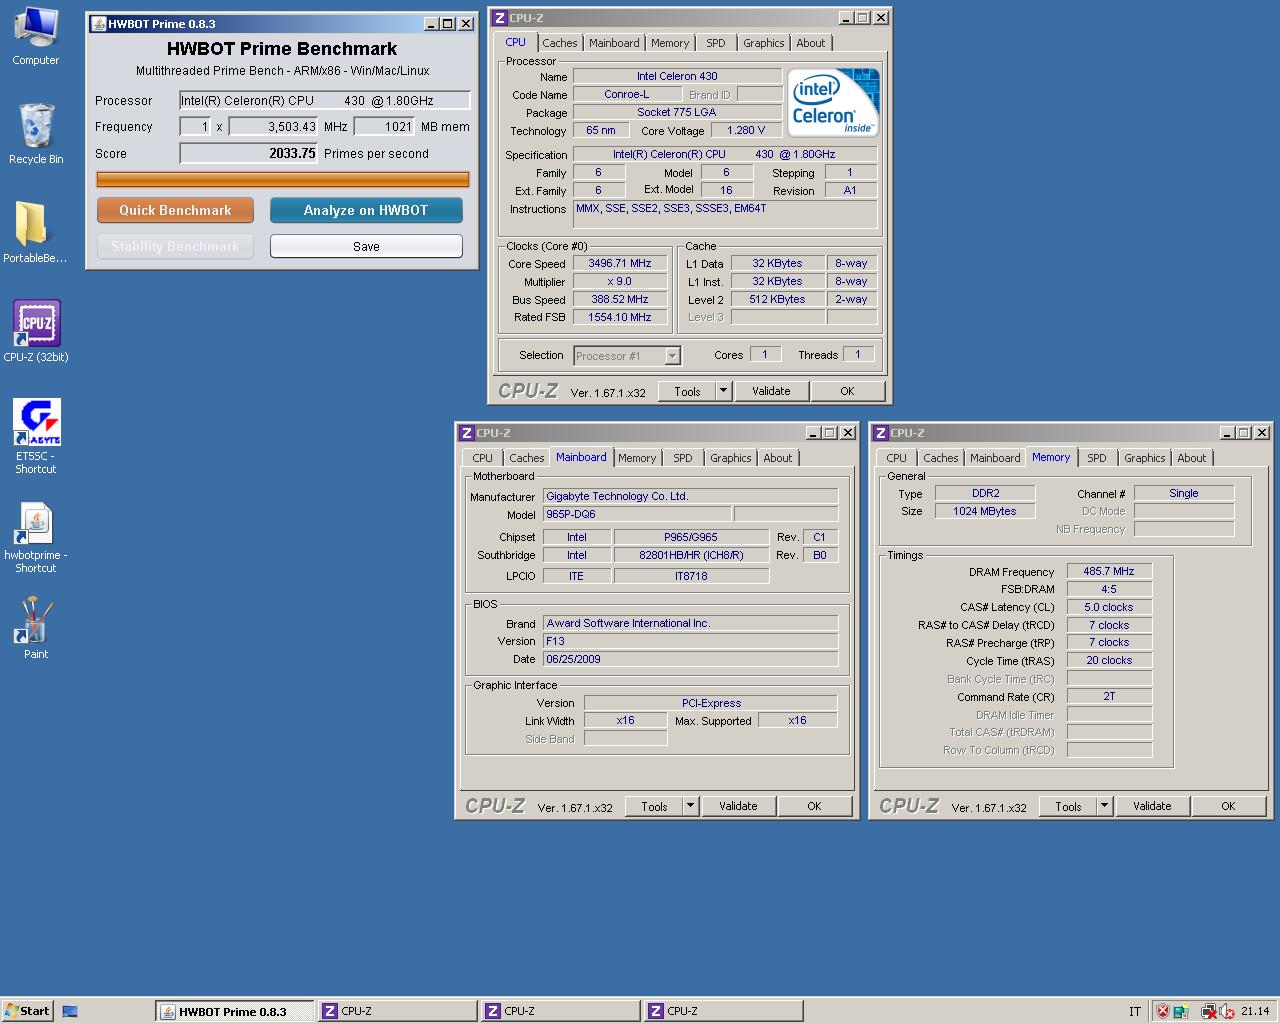Image resolution: width=1280 pixels, height=1024 pixels.
Task: Select the CPU-Z (32bit) desktop shortcut
Action: point(36,331)
